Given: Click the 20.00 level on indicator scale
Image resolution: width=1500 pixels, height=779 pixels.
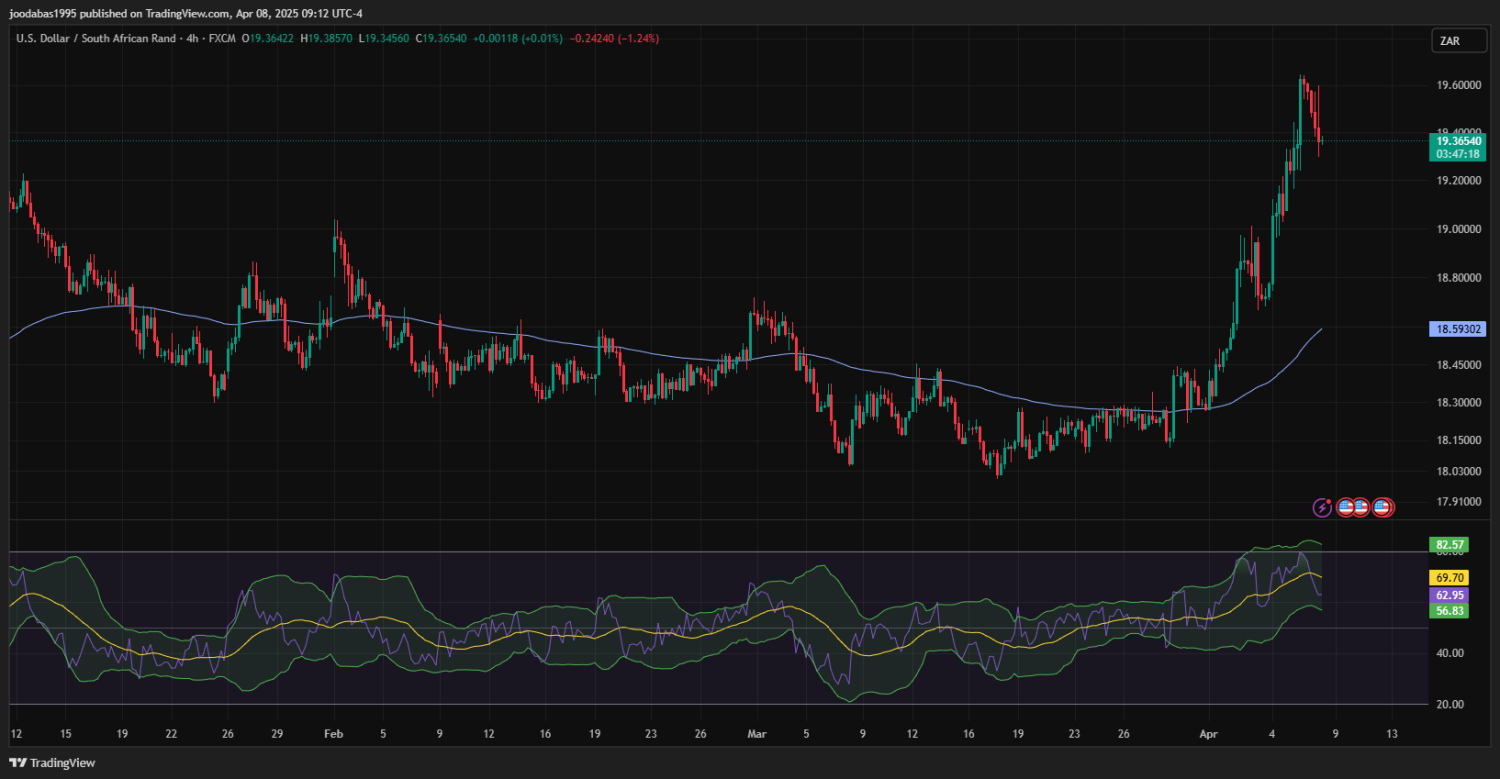Looking at the screenshot, I should pyautogui.click(x=1449, y=704).
